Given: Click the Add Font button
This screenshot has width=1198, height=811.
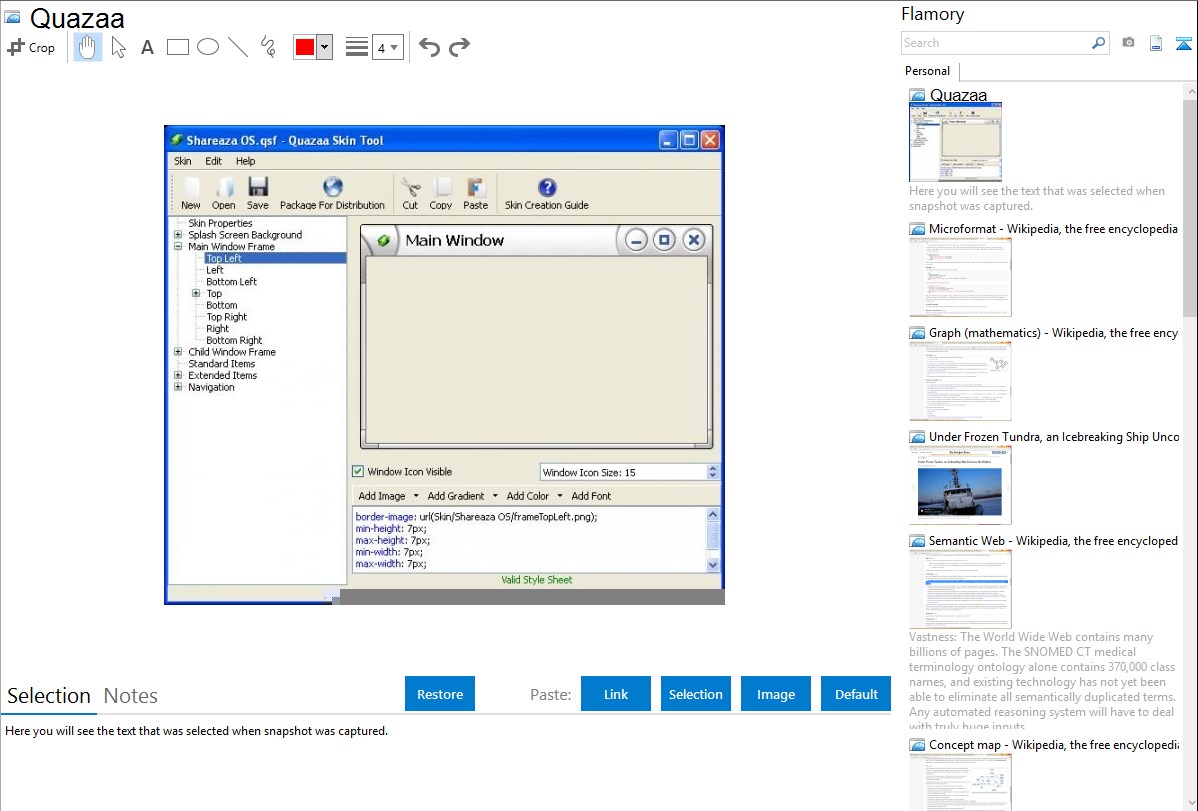Looking at the screenshot, I should pyautogui.click(x=591, y=495).
